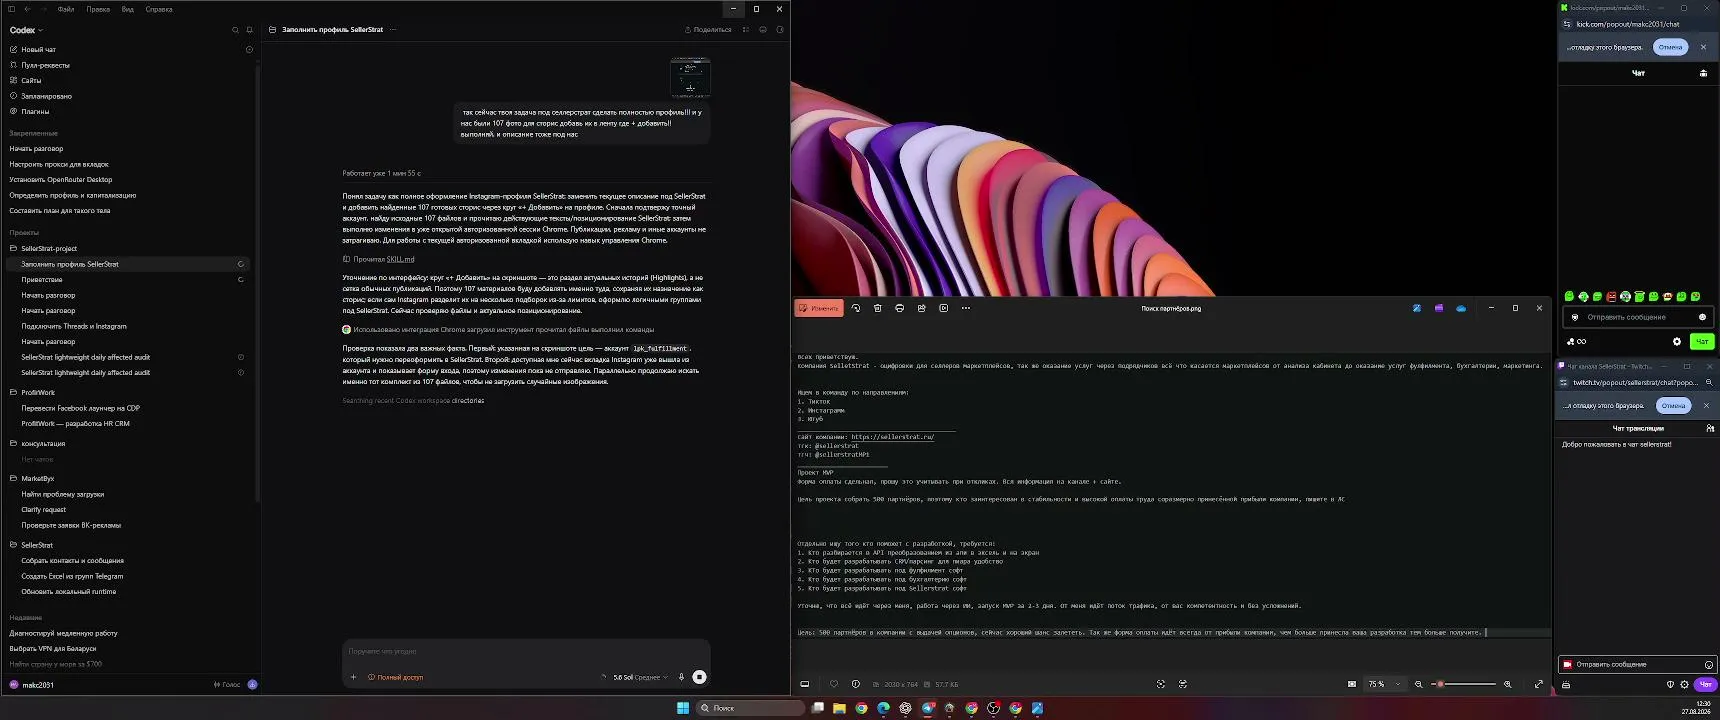Open Microsoft Edge from the taskbar
The width and height of the screenshot is (1720, 720).
[x=883, y=708]
